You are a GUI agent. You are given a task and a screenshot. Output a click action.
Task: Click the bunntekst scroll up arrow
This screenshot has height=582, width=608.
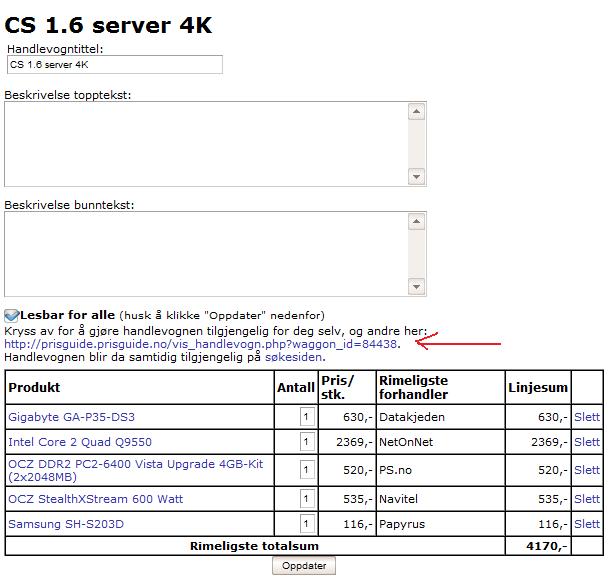coord(417,221)
